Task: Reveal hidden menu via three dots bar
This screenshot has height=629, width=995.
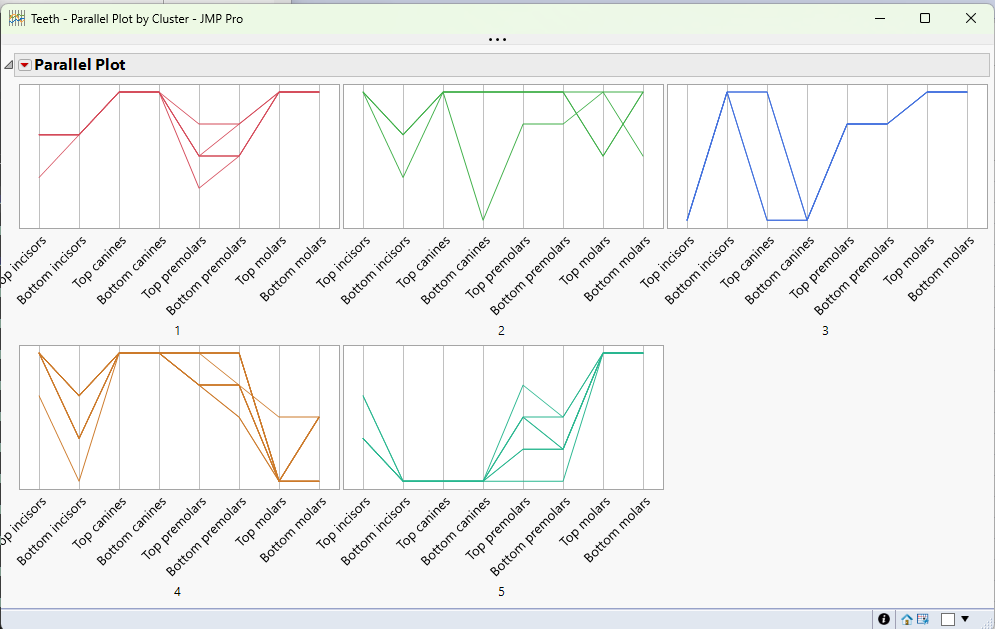Action: pos(498,39)
